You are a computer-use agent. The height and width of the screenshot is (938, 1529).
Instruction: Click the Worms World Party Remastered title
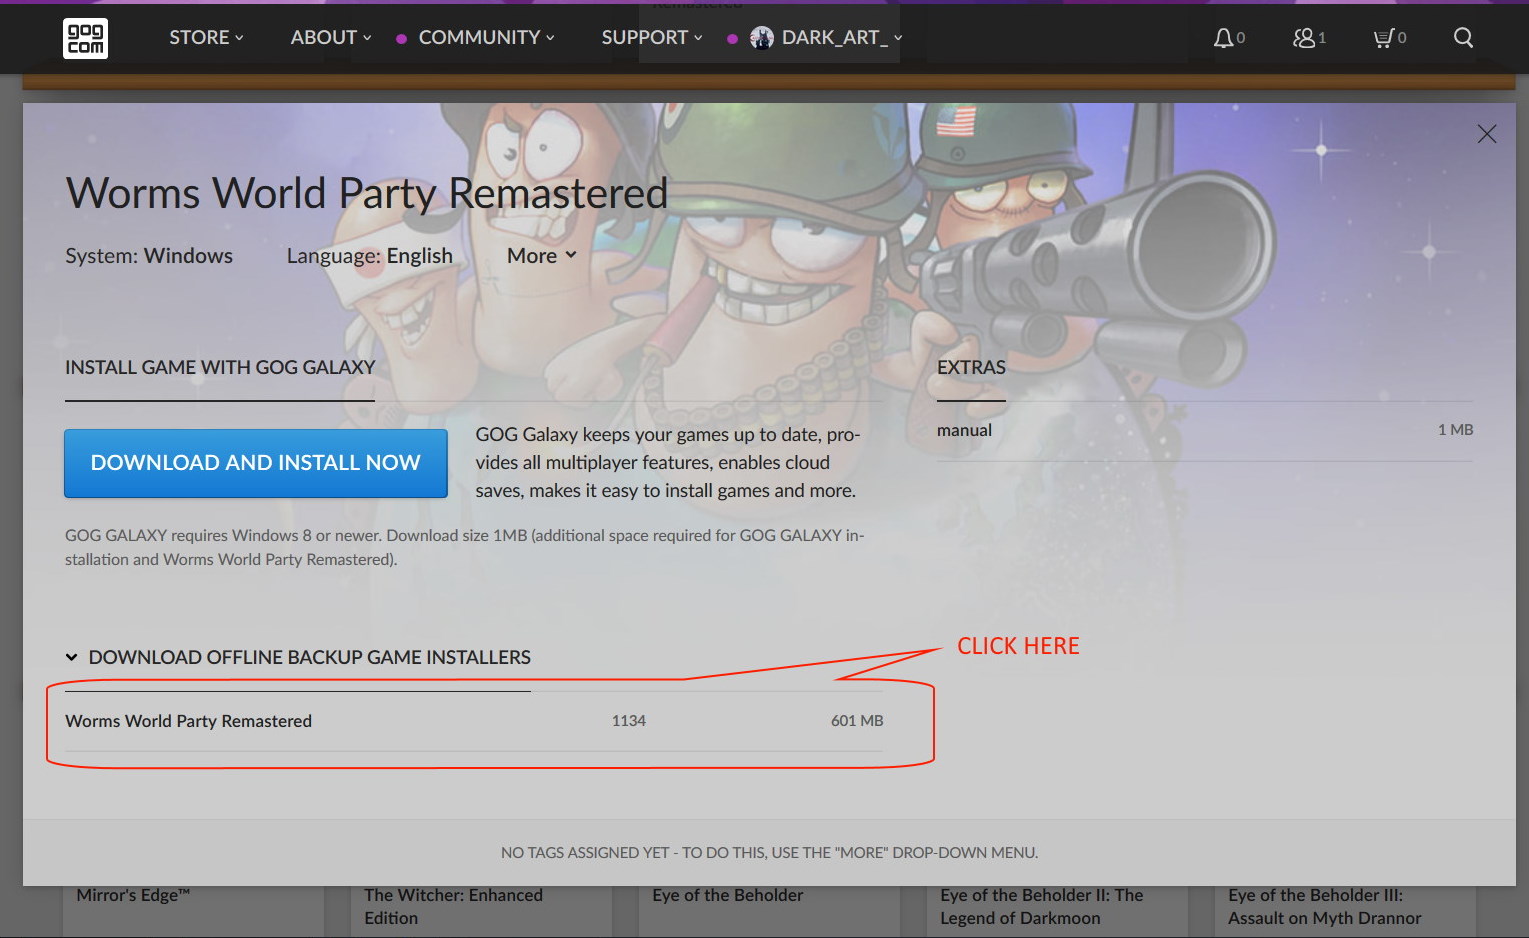tap(367, 193)
